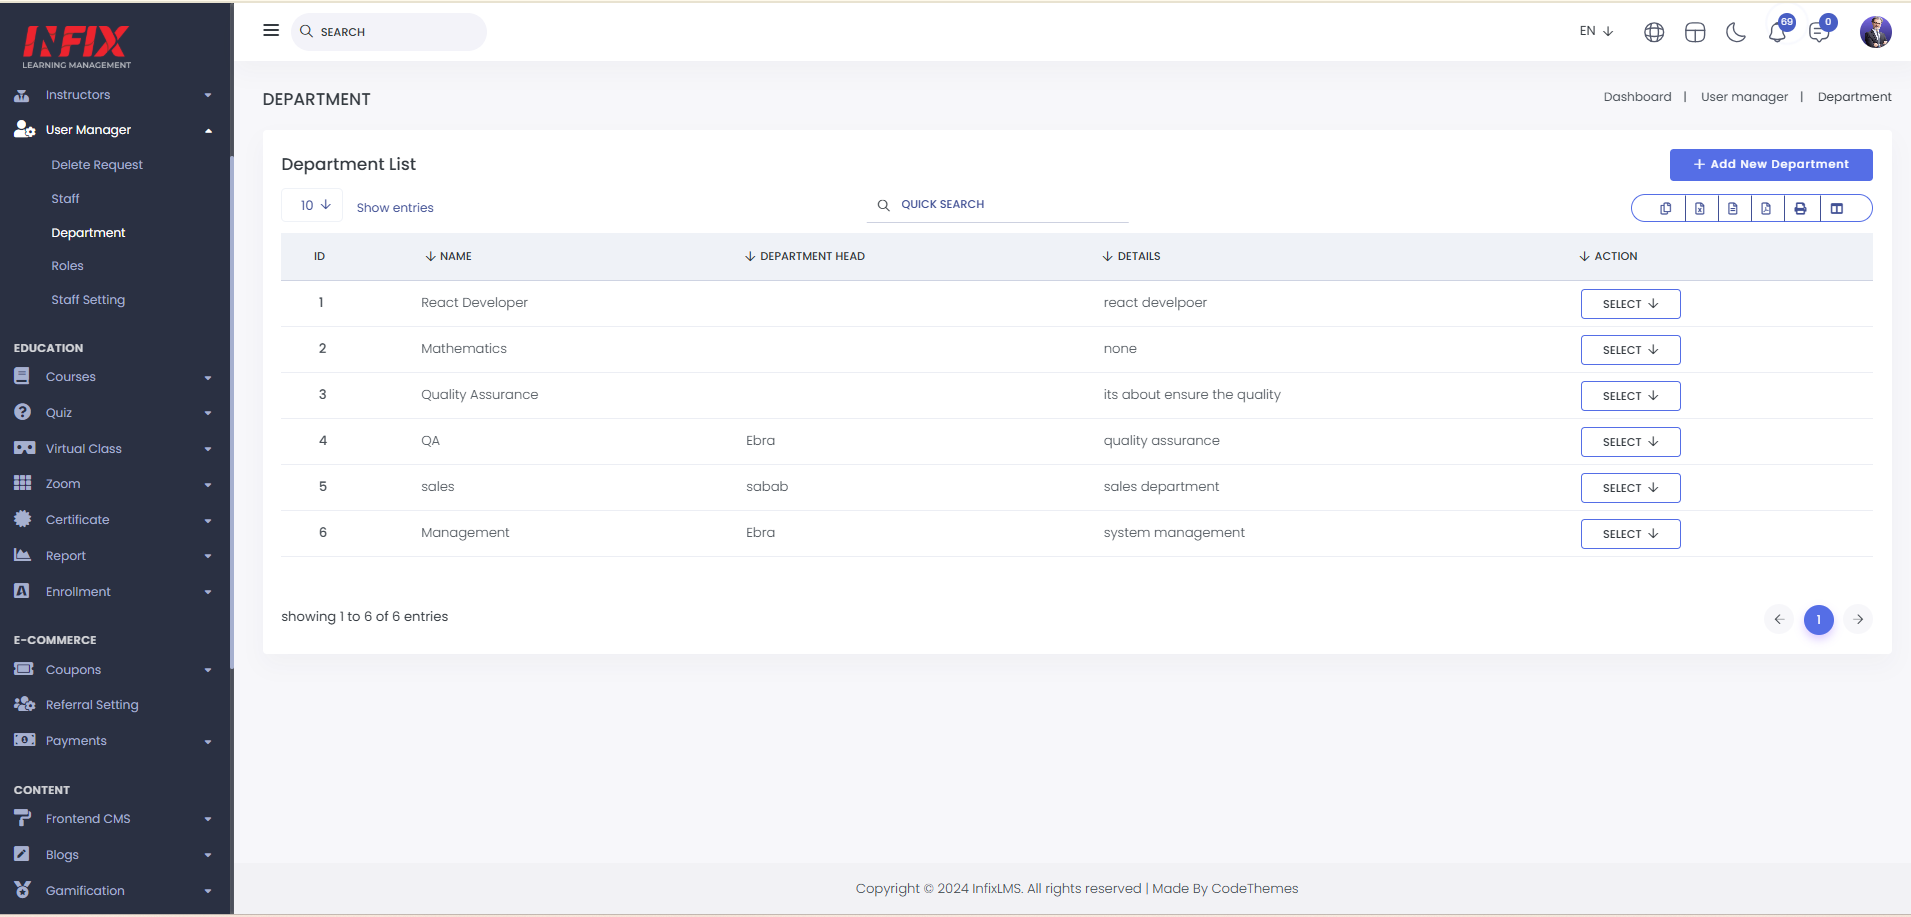Go to next page arrow
Viewport: 1911px width, 917px height.
(1858, 619)
